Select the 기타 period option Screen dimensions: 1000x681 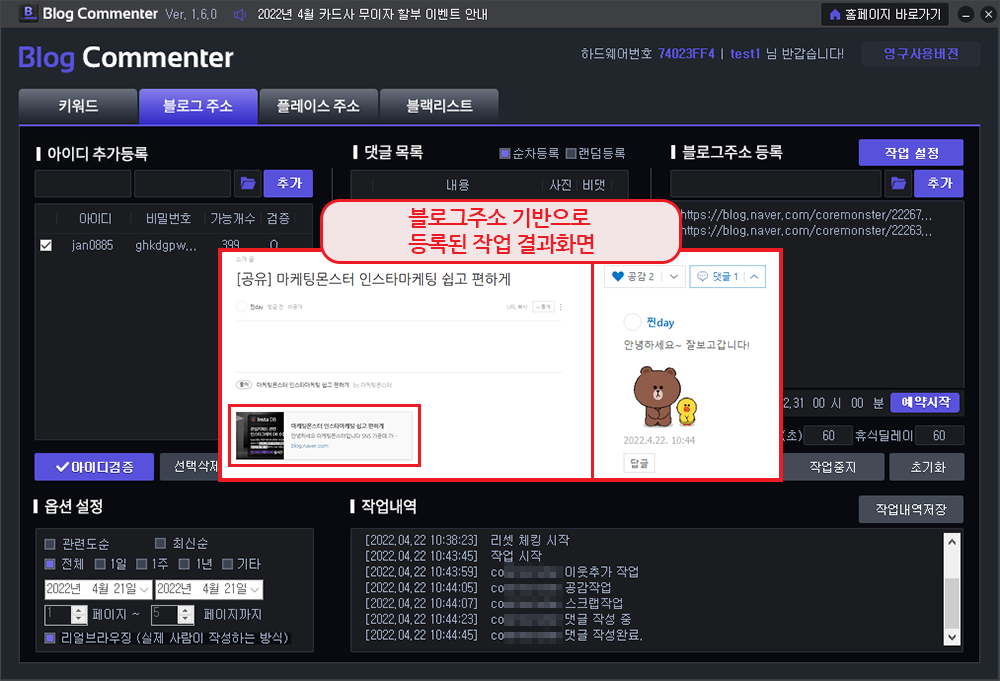coord(227,564)
